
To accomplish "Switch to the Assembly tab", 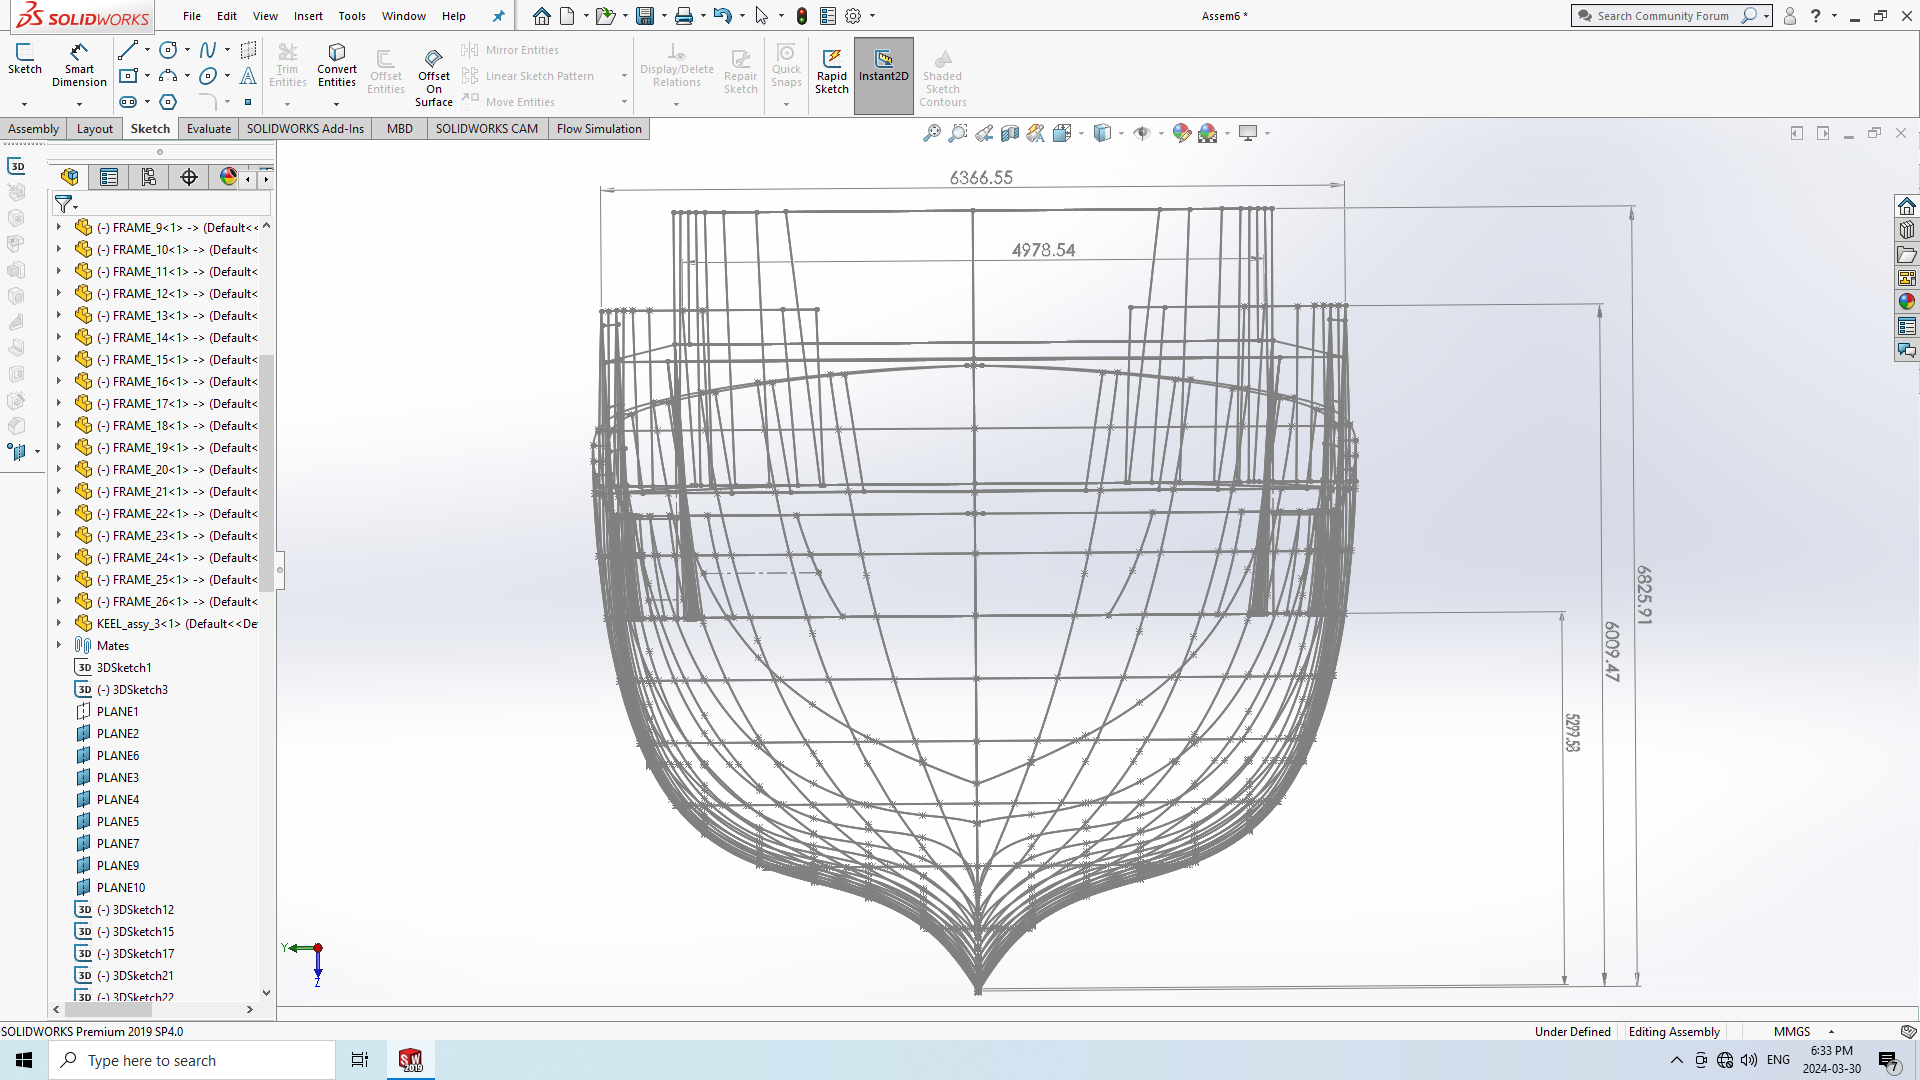I will (33, 129).
